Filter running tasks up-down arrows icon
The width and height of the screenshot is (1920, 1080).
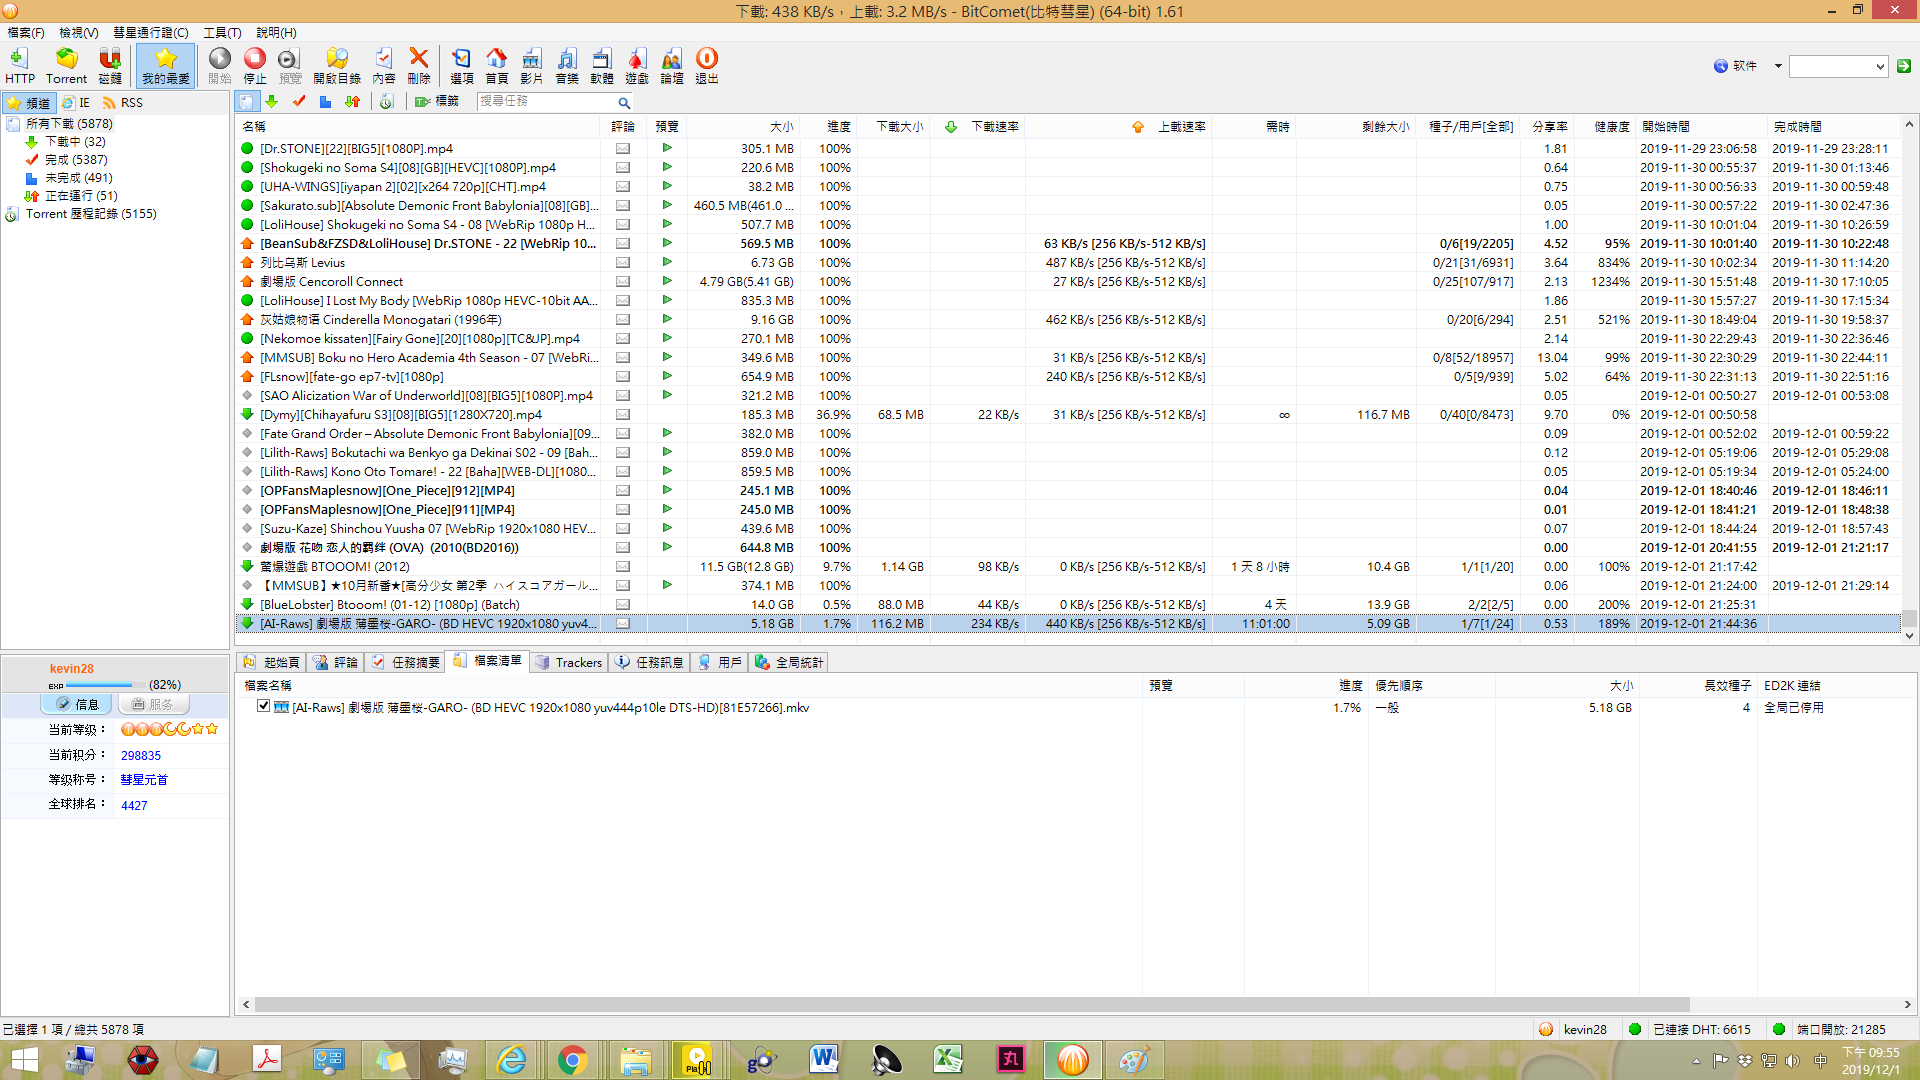pos(352,102)
